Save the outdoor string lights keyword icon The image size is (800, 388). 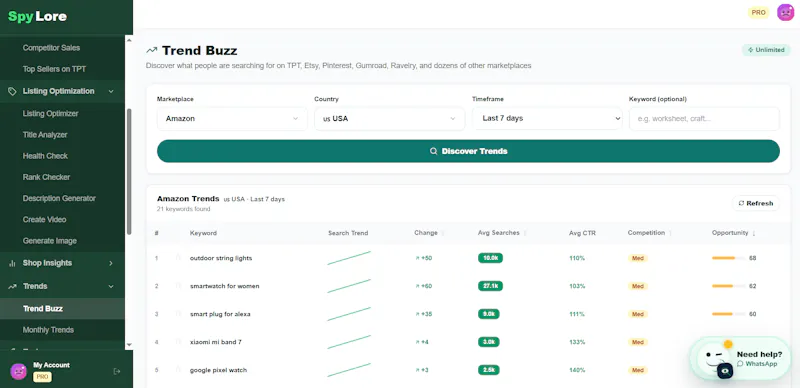click(x=178, y=258)
